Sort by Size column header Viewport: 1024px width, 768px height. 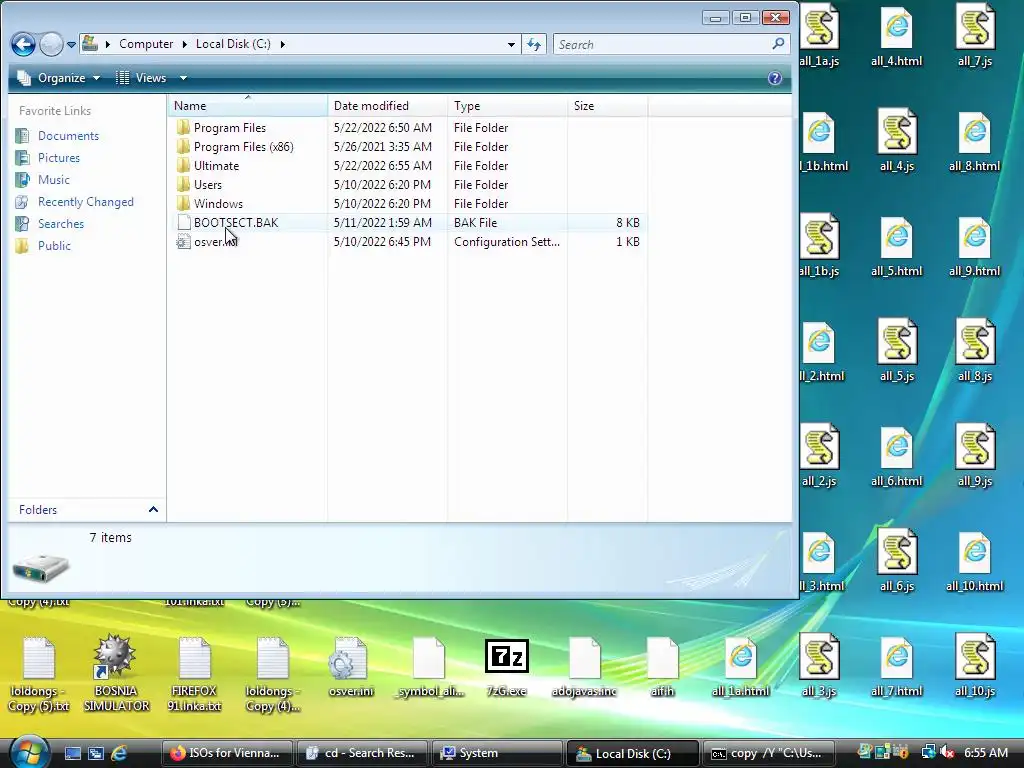[608, 106]
